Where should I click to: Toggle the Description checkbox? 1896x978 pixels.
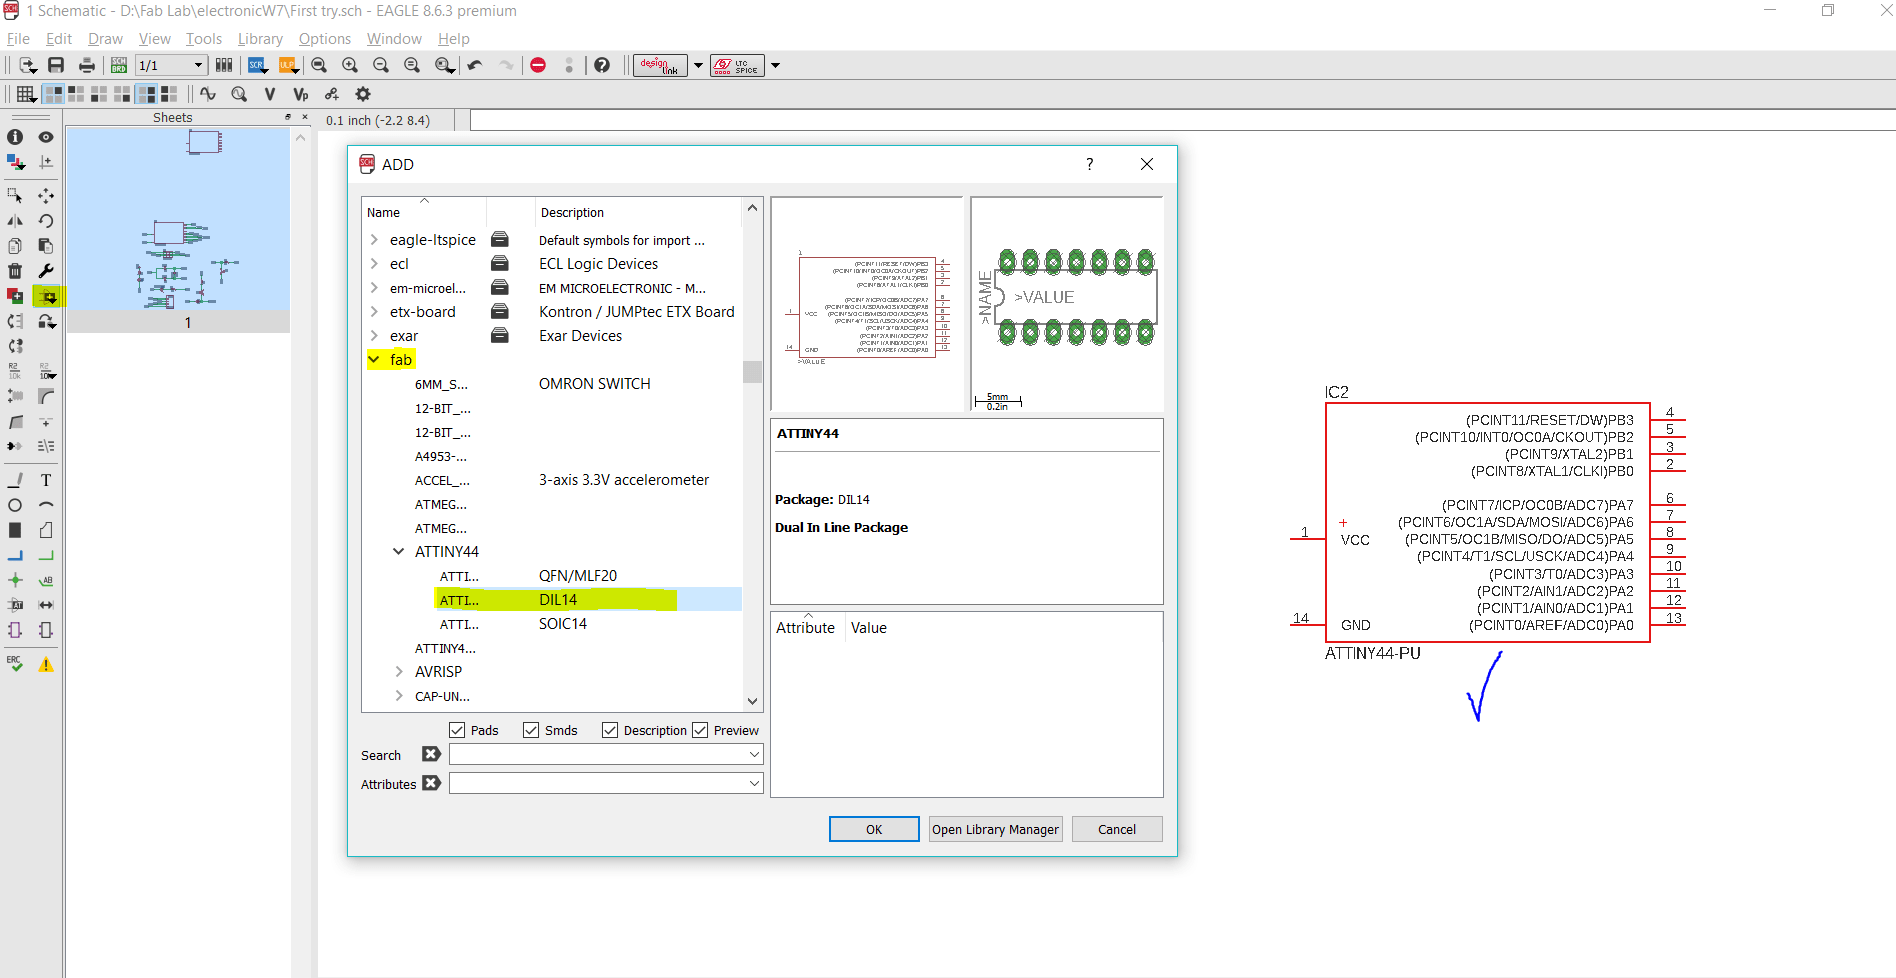610,730
